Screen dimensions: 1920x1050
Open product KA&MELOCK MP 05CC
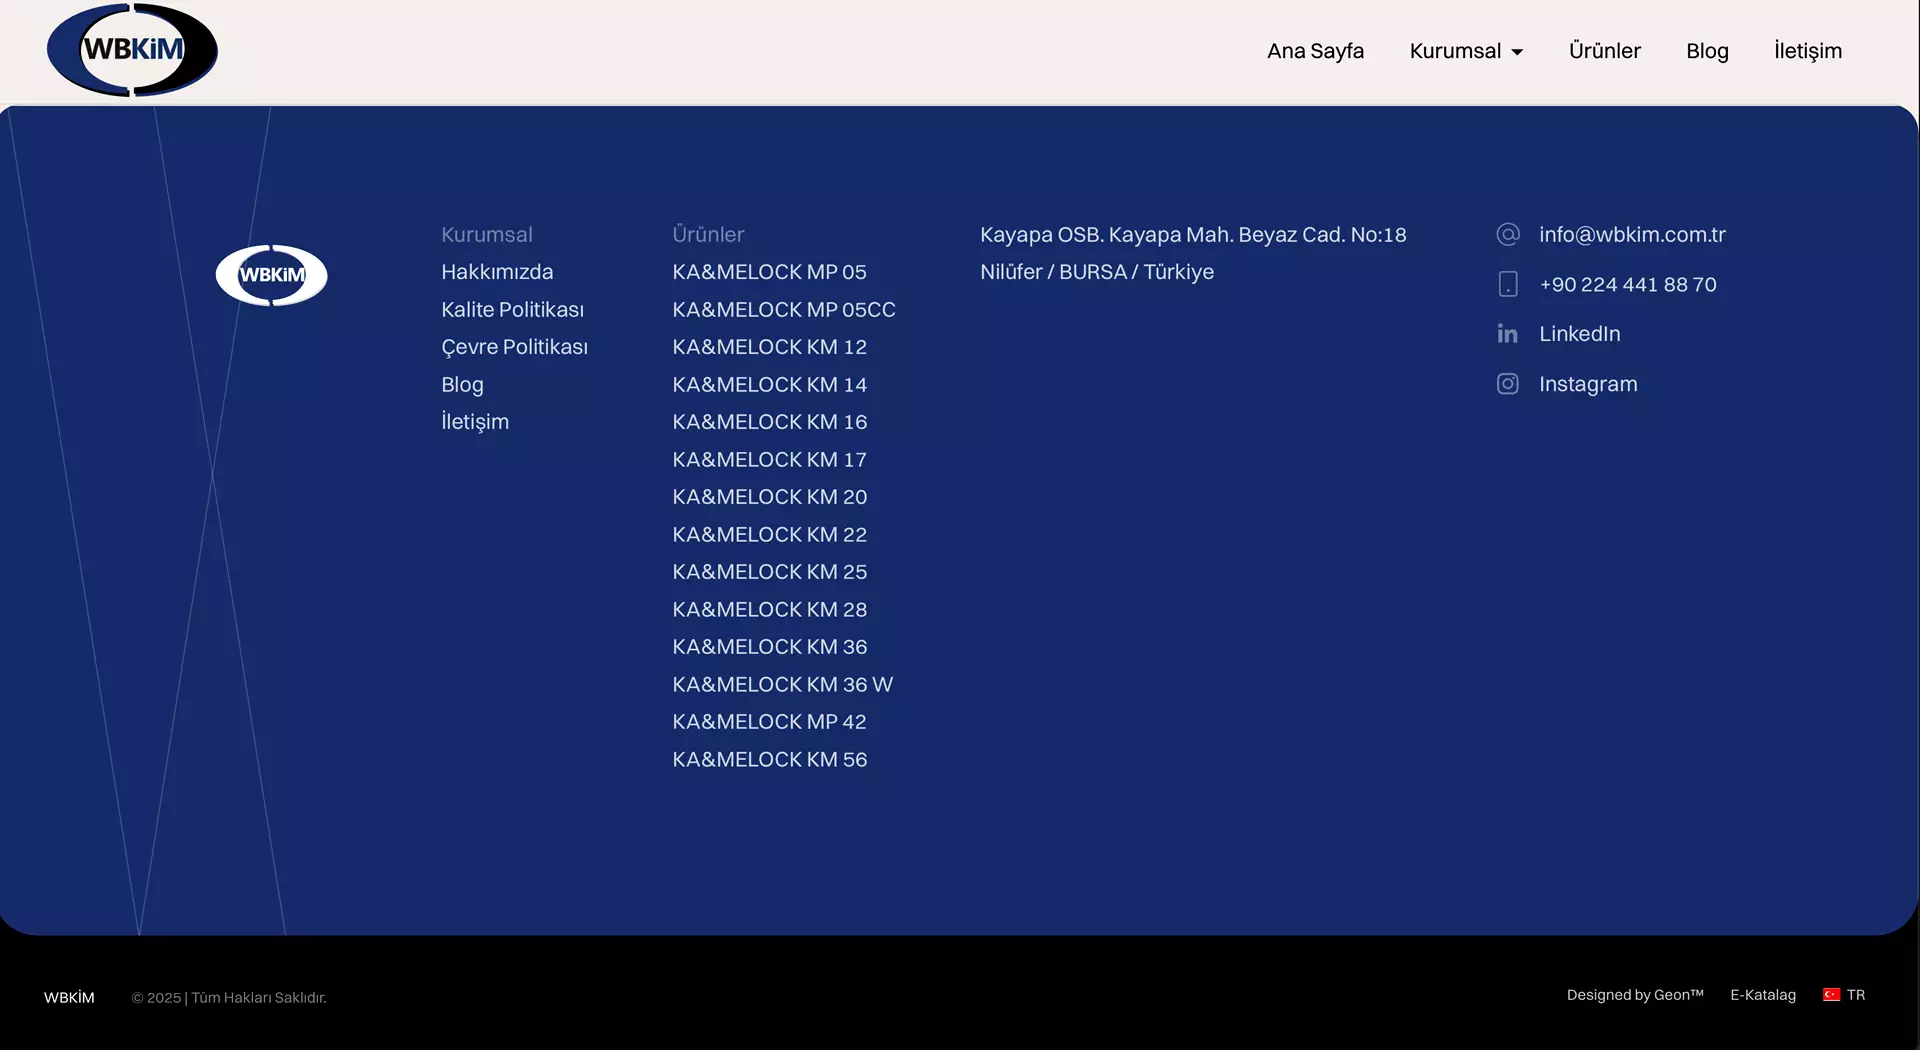pyautogui.click(x=784, y=310)
